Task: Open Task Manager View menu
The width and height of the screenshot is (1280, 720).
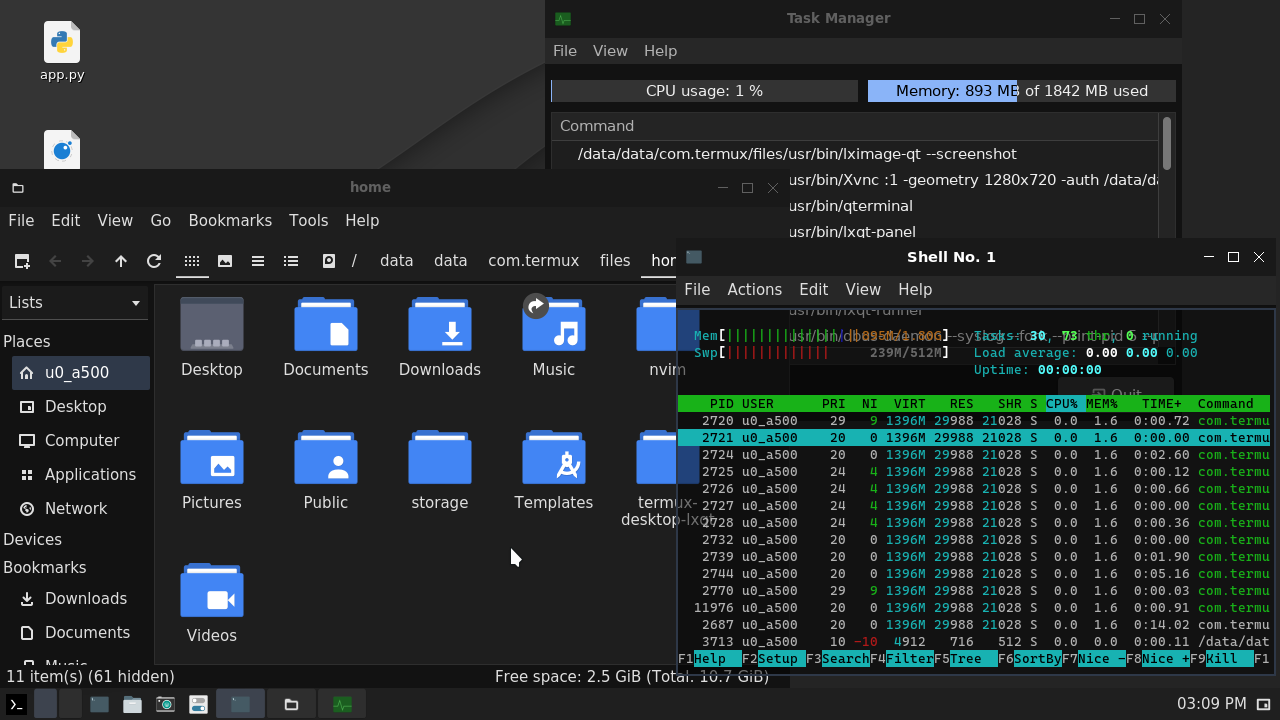Action: [610, 51]
